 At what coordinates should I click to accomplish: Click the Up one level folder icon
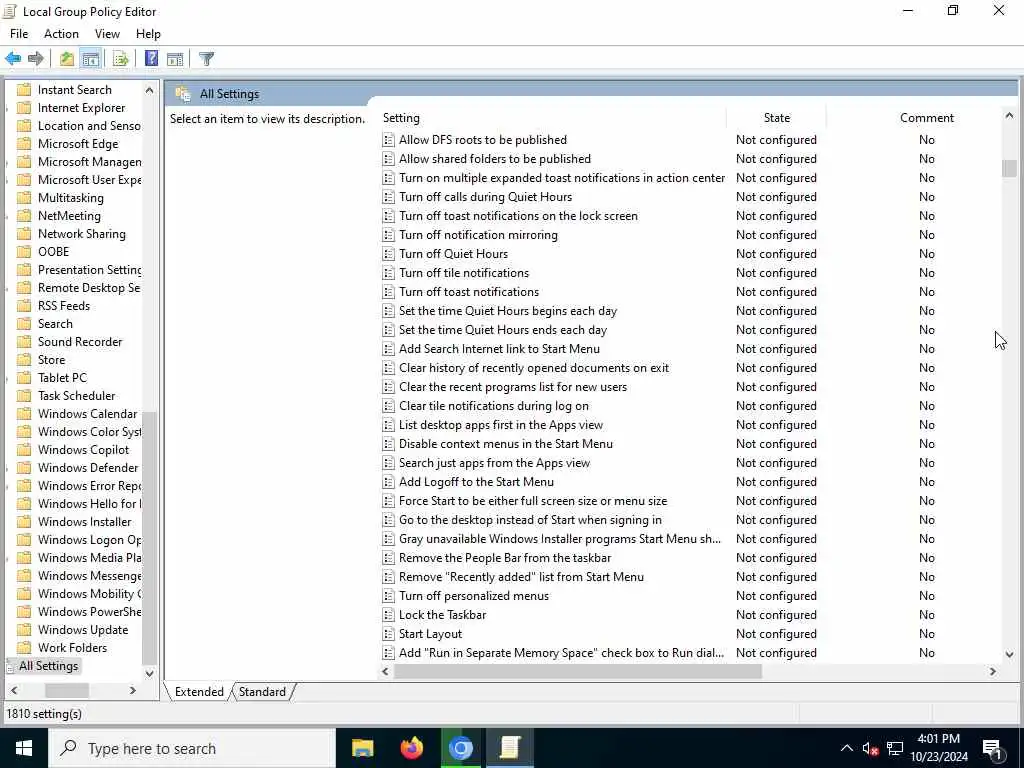67,59
